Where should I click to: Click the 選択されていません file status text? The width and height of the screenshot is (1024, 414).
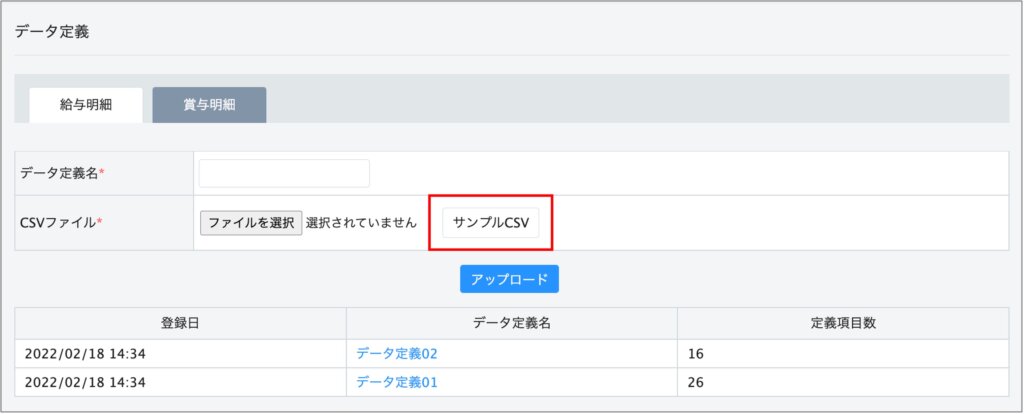(361, 223)
